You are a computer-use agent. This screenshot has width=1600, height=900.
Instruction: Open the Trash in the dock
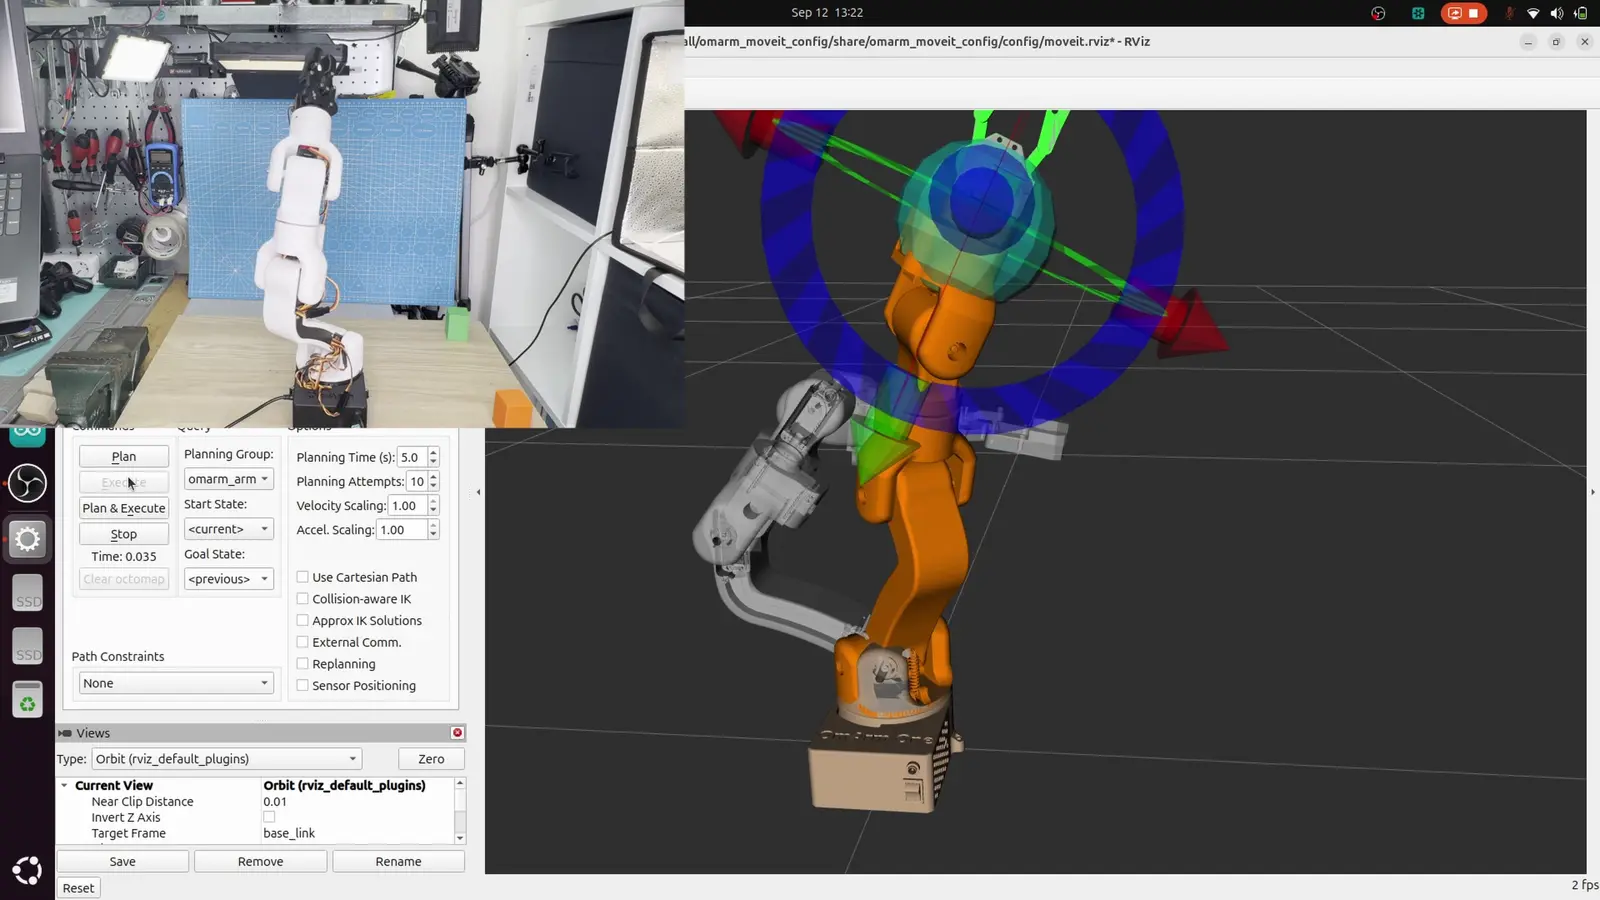[28, 700]
